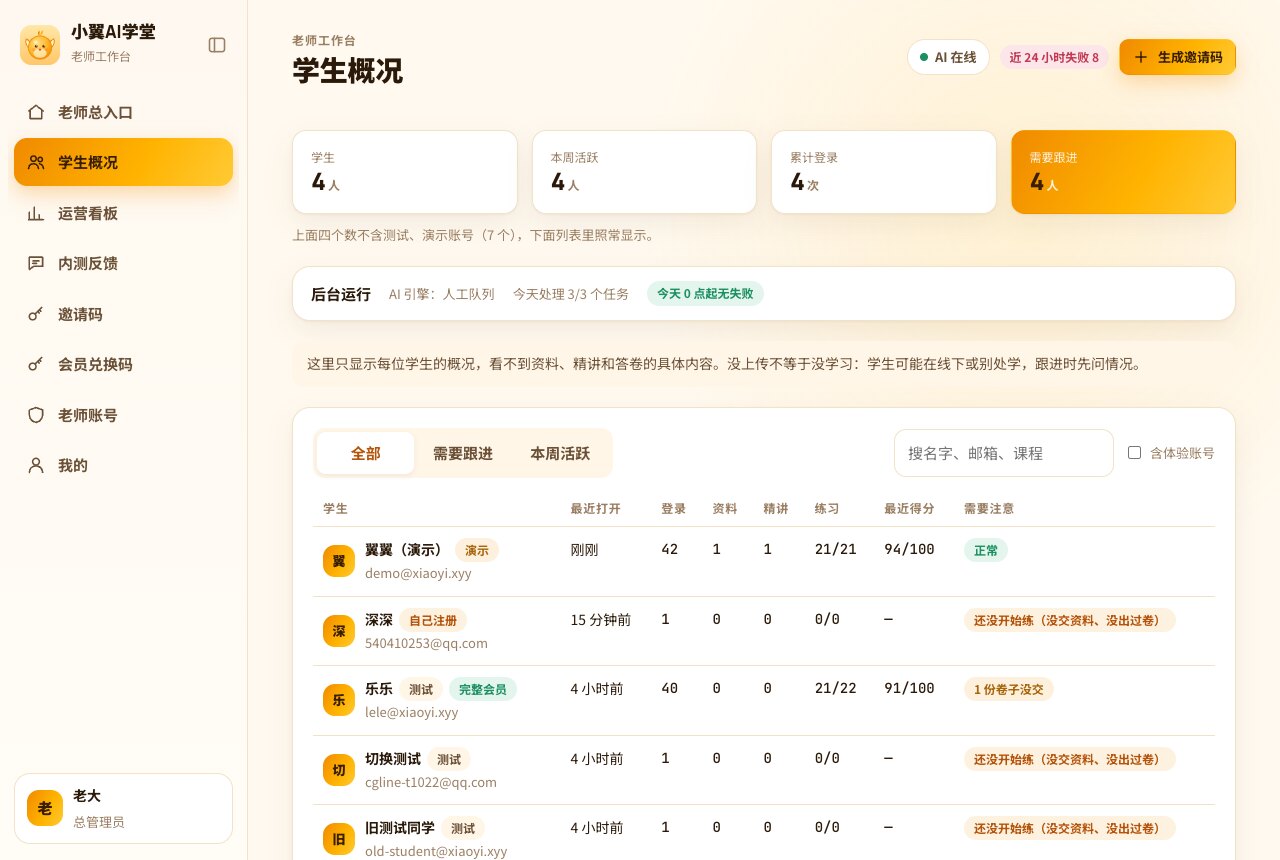Click the score 91/100 for 乐乐
1280x860 pixels.
(x=909, y=688)
